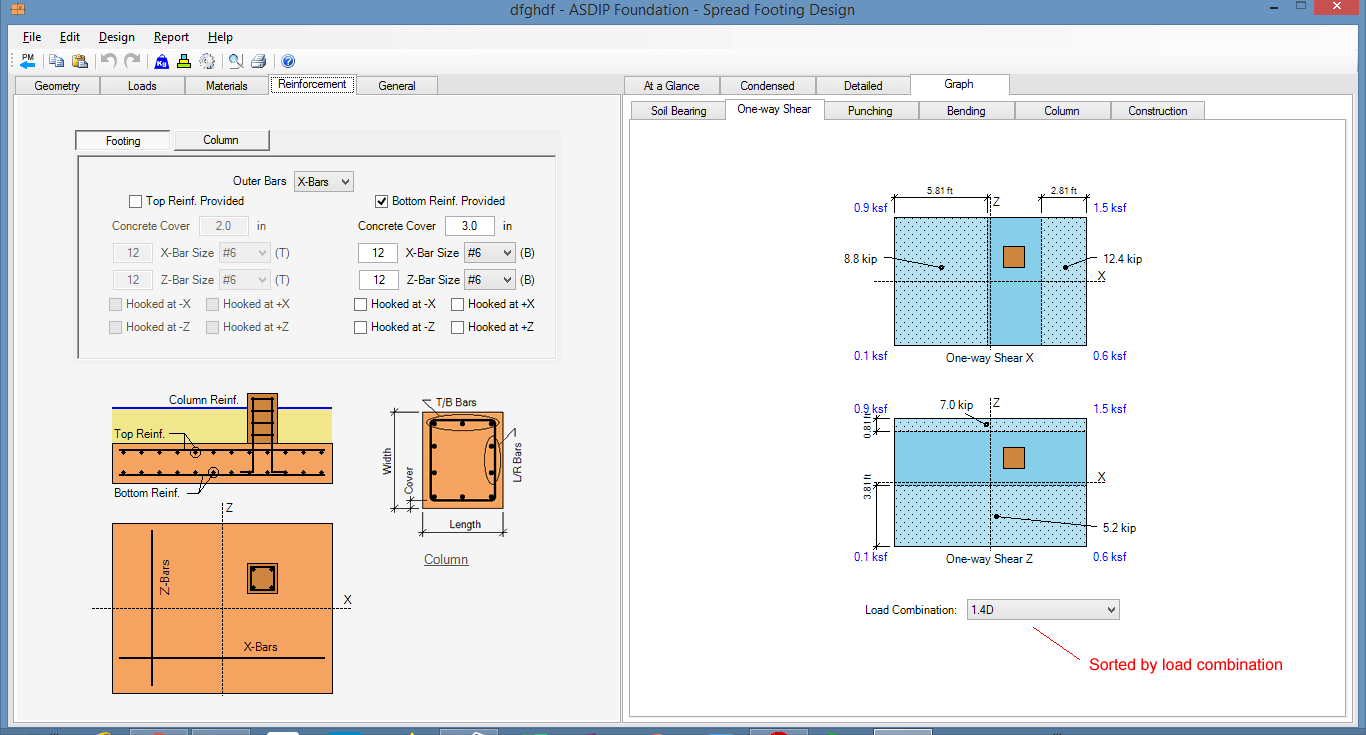Click the 5.2 kip shear label
Viewport: 1366px width, 735px height.
coord(1119,528)
